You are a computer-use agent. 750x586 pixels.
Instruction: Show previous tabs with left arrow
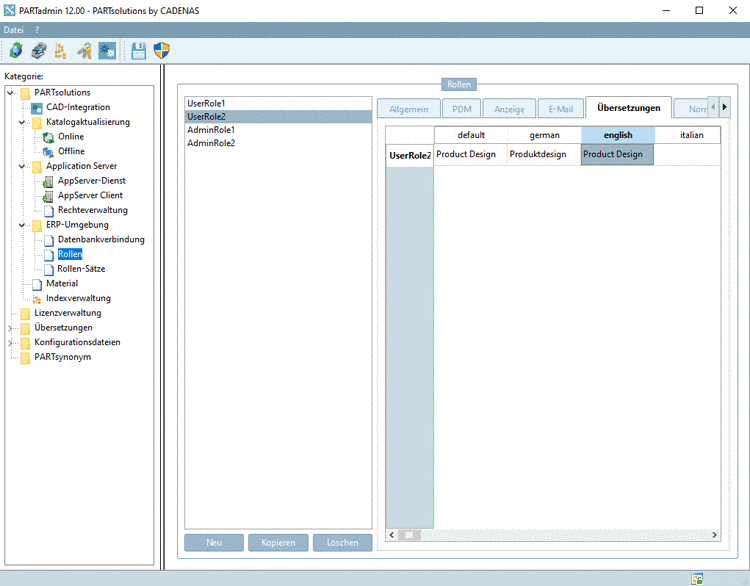click(713, 107)
